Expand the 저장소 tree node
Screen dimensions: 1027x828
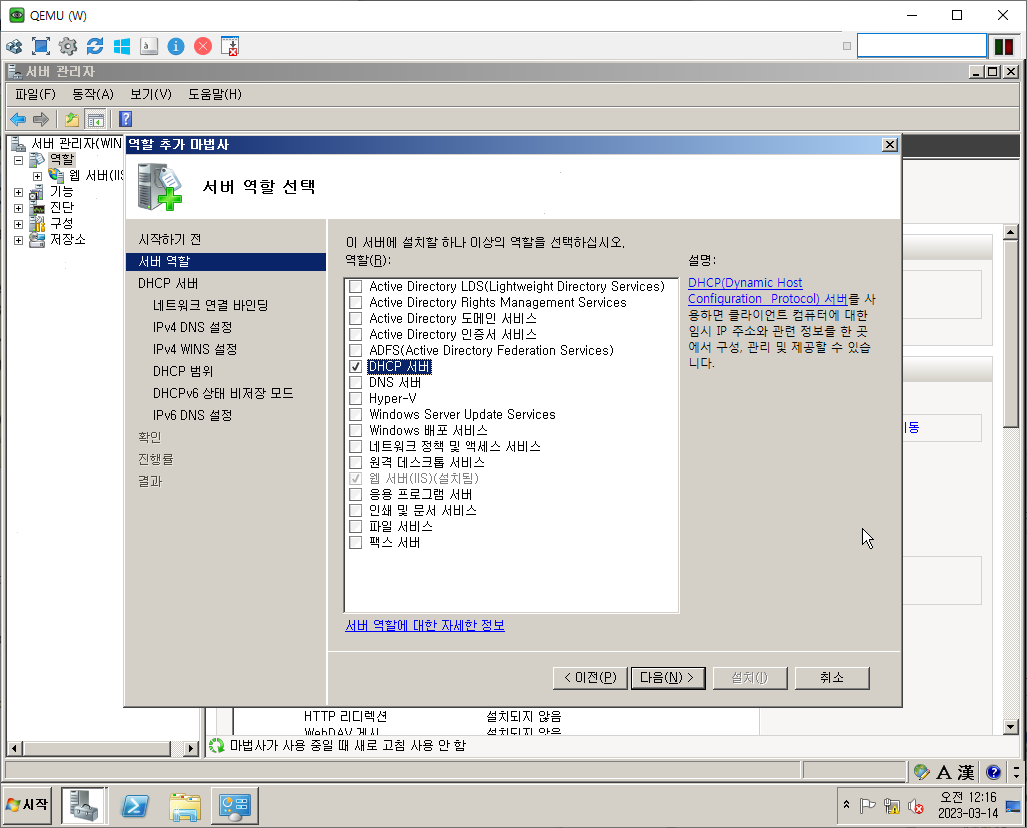pyautogui.click(x=18, y=240)
